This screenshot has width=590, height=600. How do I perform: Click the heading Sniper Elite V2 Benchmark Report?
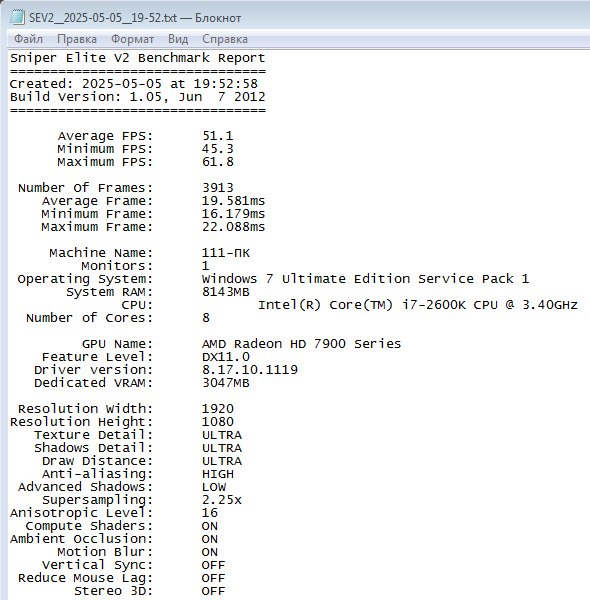click(x=137, y=58)
